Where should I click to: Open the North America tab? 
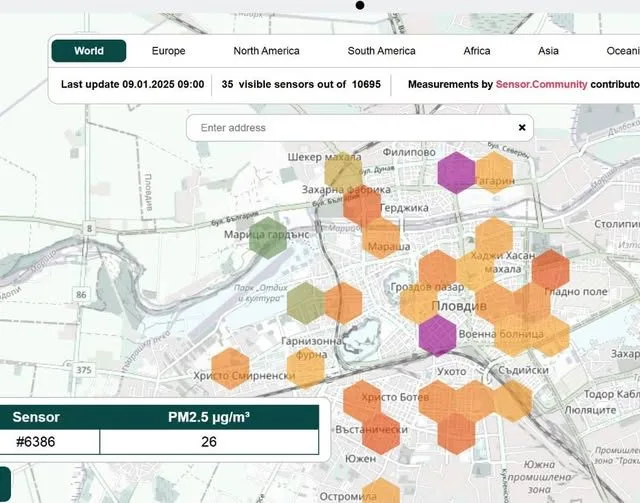pyautogui.click(x=266, y=51)
